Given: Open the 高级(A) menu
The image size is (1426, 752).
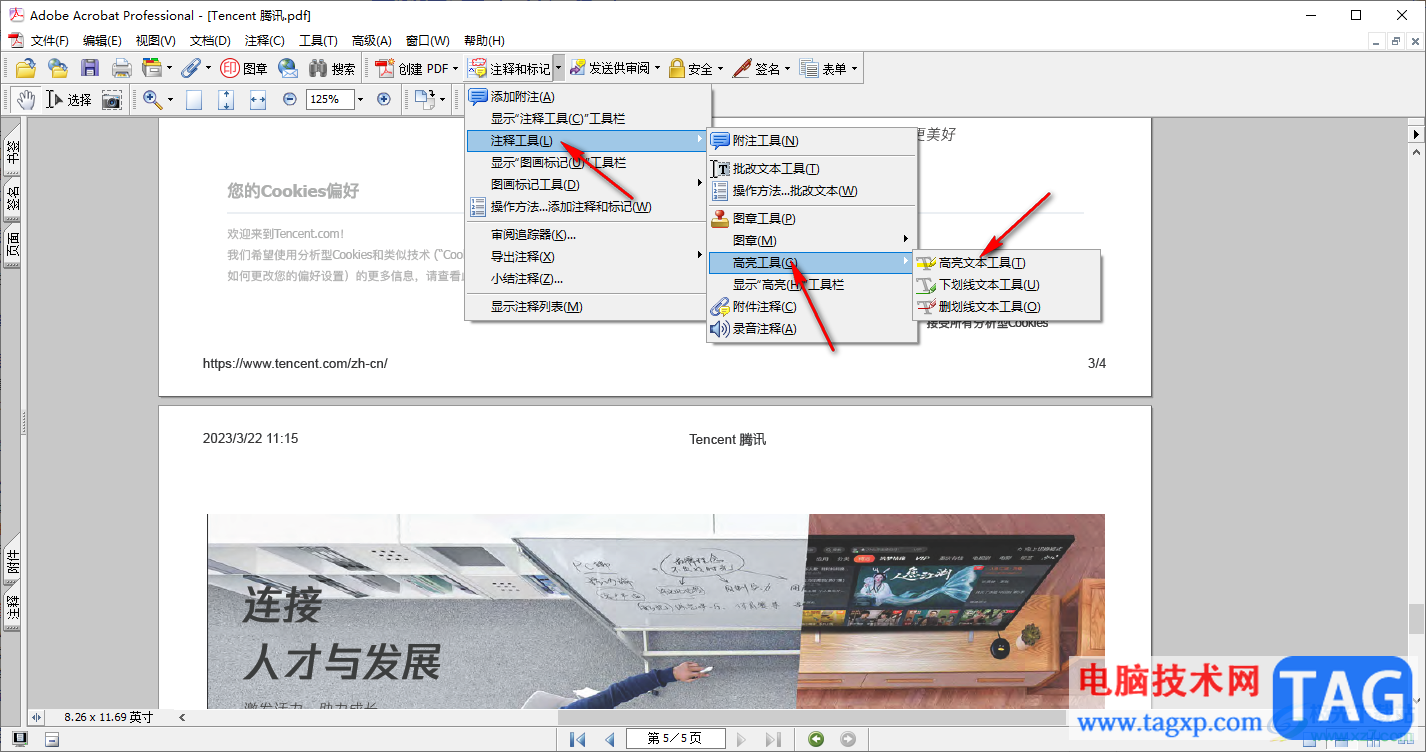Looking at the screenshot, I should pyautogui.click(x=372, y=41).
